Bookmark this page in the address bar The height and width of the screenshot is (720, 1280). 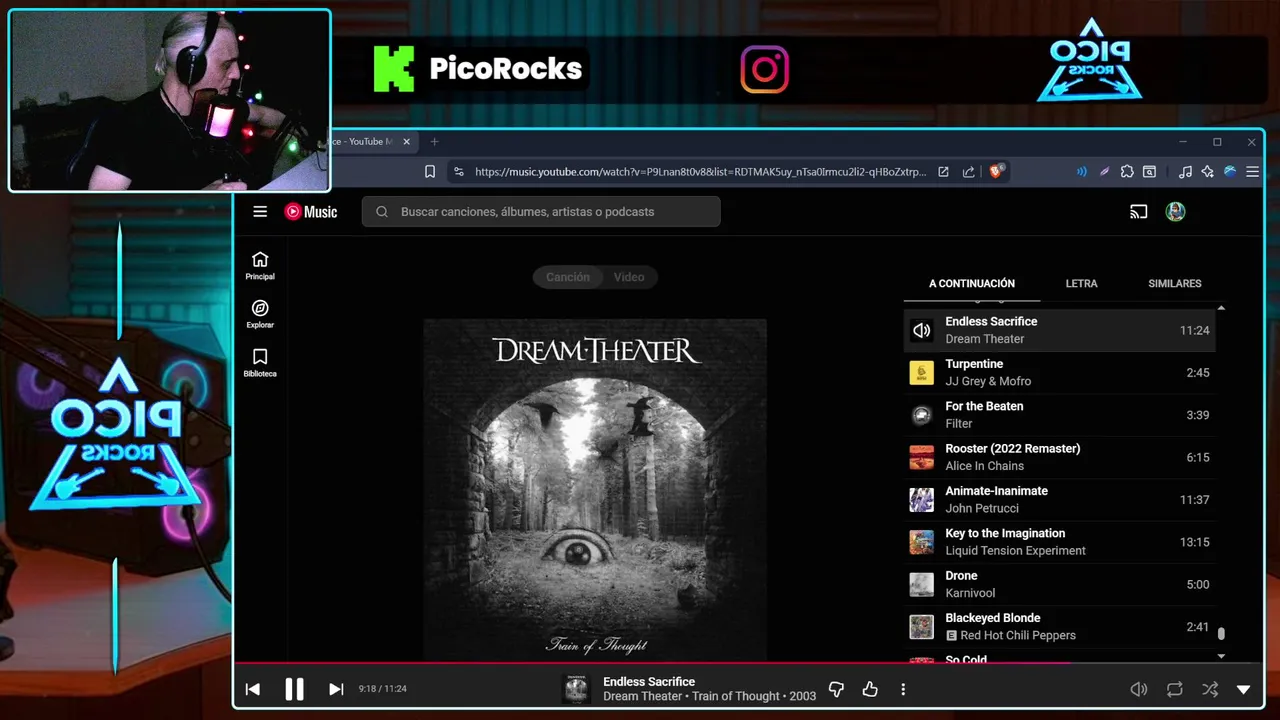[x=430, y=172]
